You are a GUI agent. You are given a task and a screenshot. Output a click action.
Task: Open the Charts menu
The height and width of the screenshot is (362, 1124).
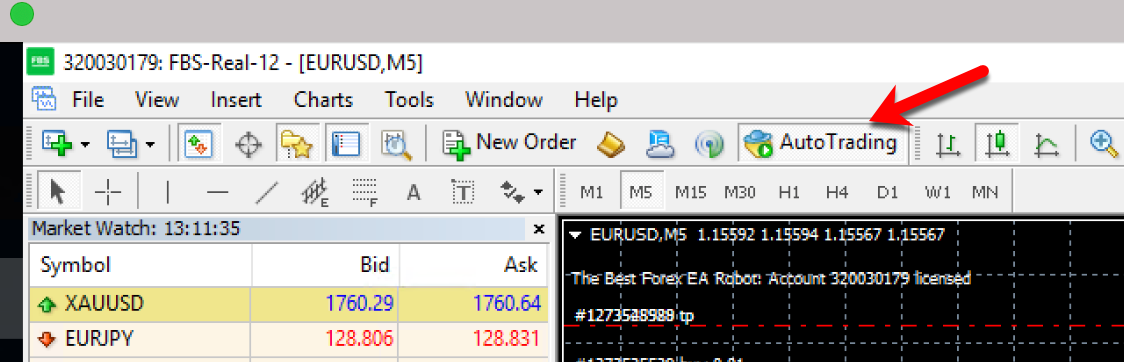coord(323,100)
